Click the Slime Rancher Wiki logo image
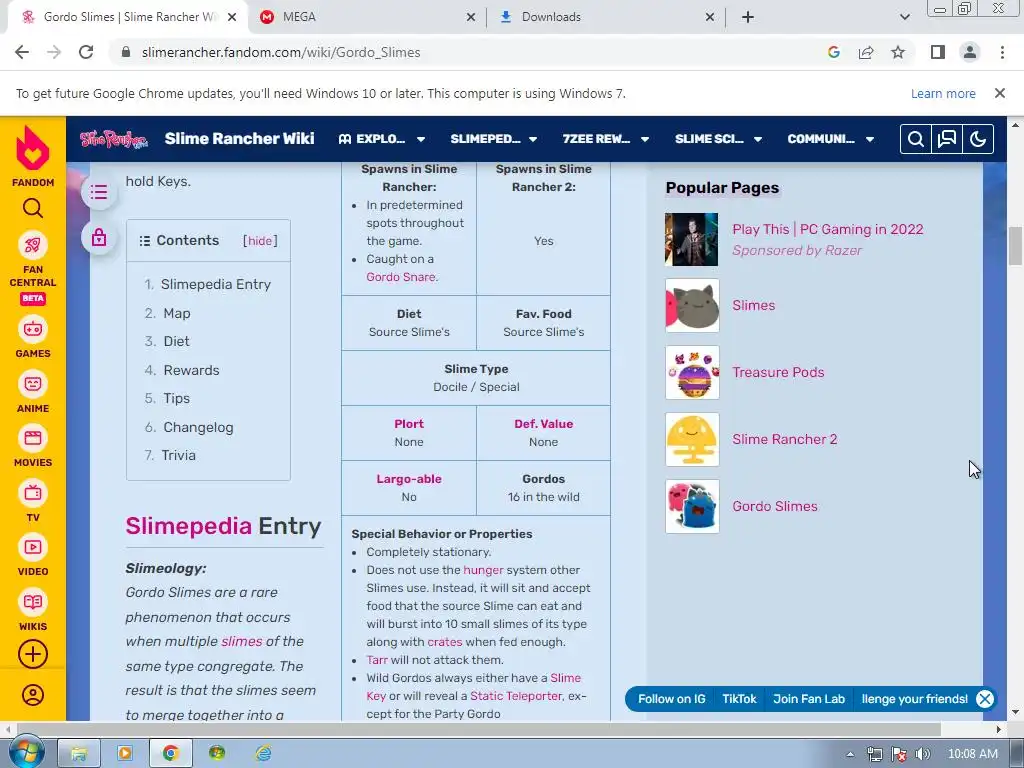This screenshot has height=768, width=1024. click(x=114, y=139)
